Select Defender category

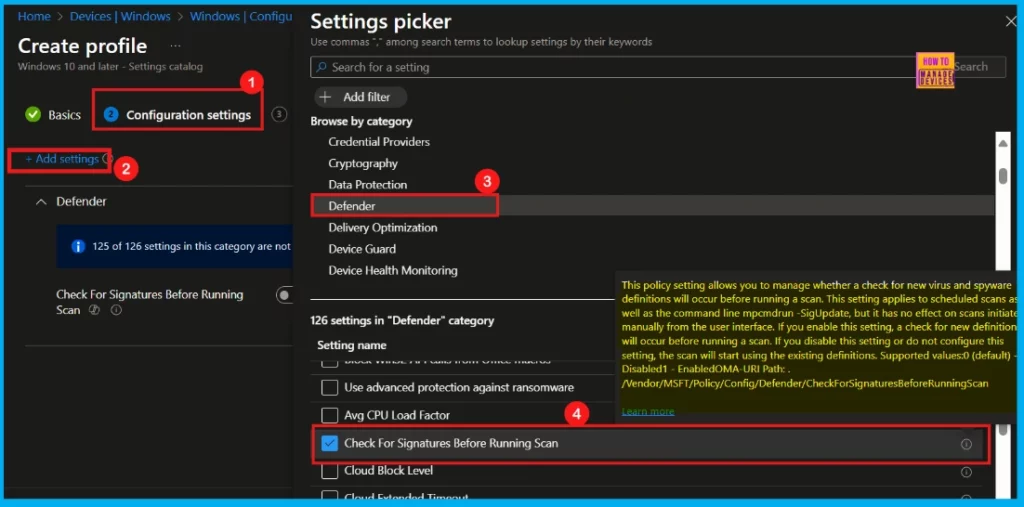click(x=352, y=206)
